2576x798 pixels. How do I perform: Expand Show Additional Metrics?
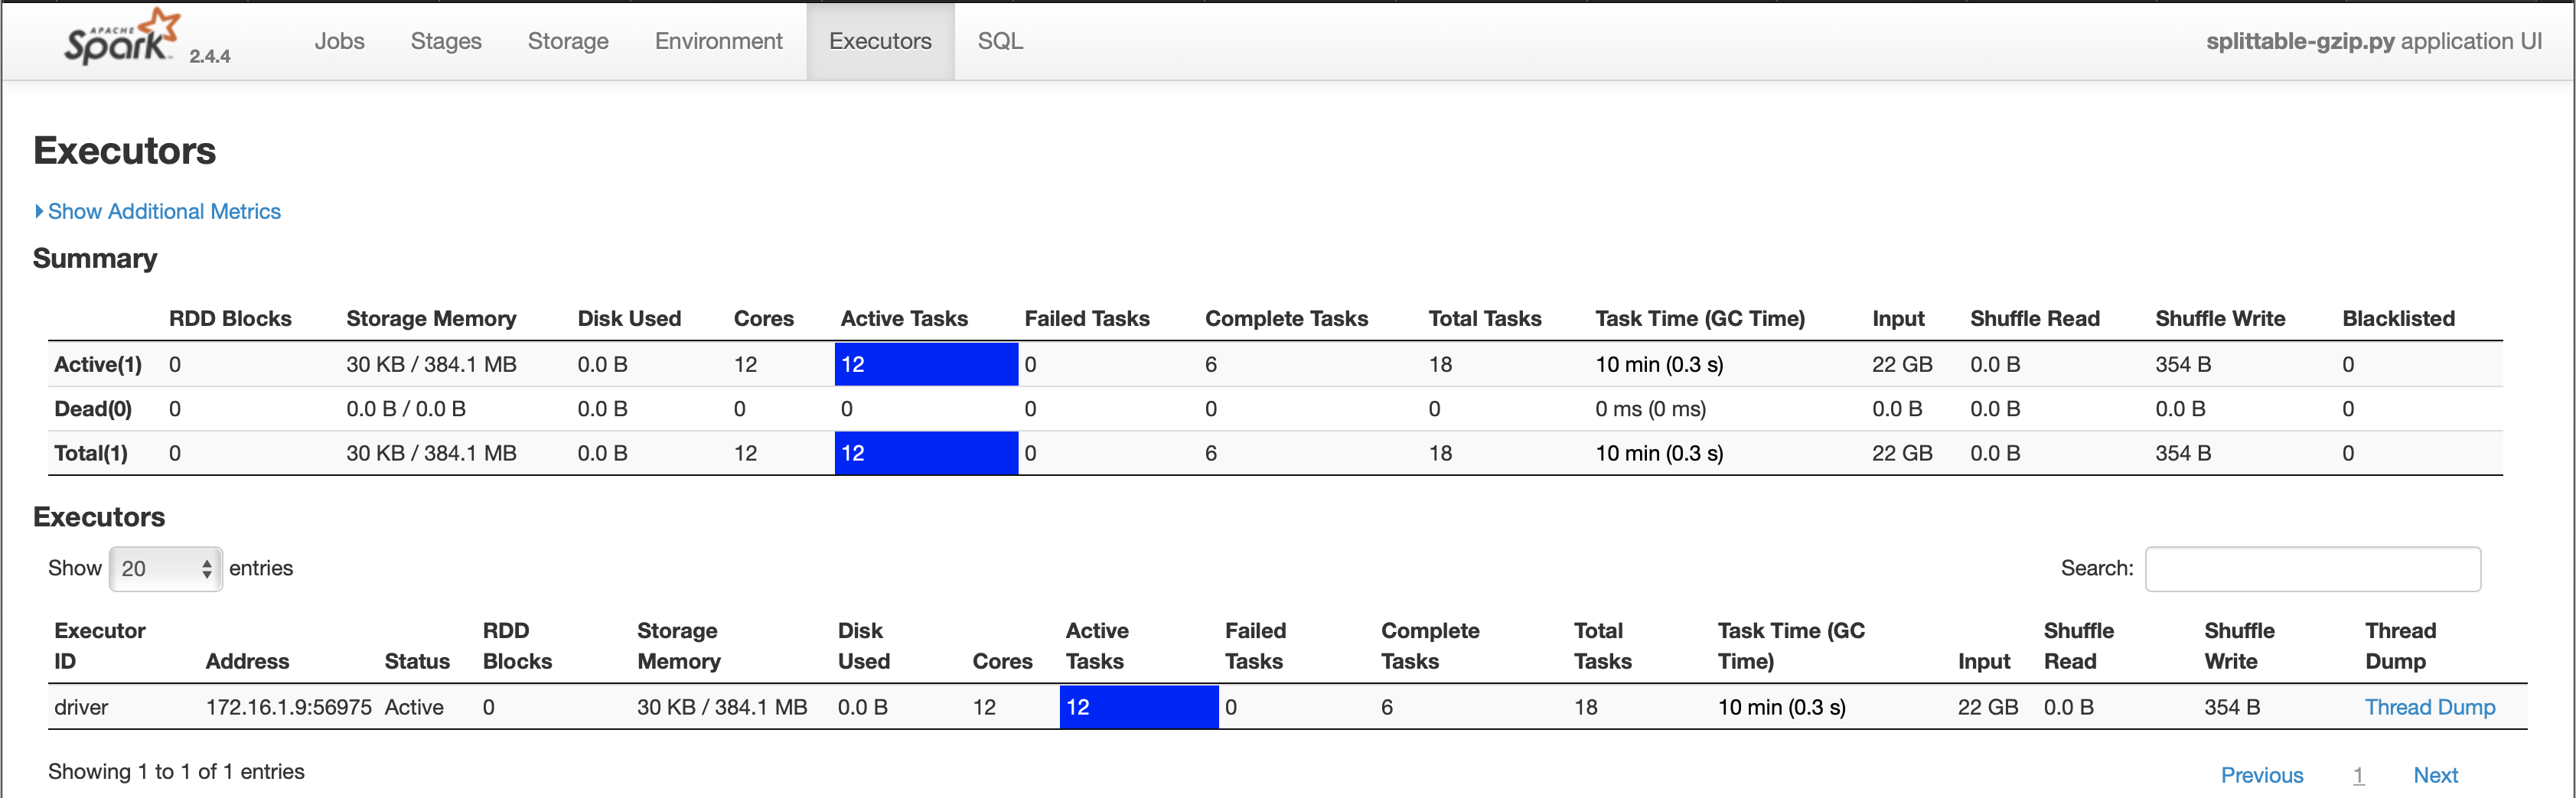pos(163,211)
